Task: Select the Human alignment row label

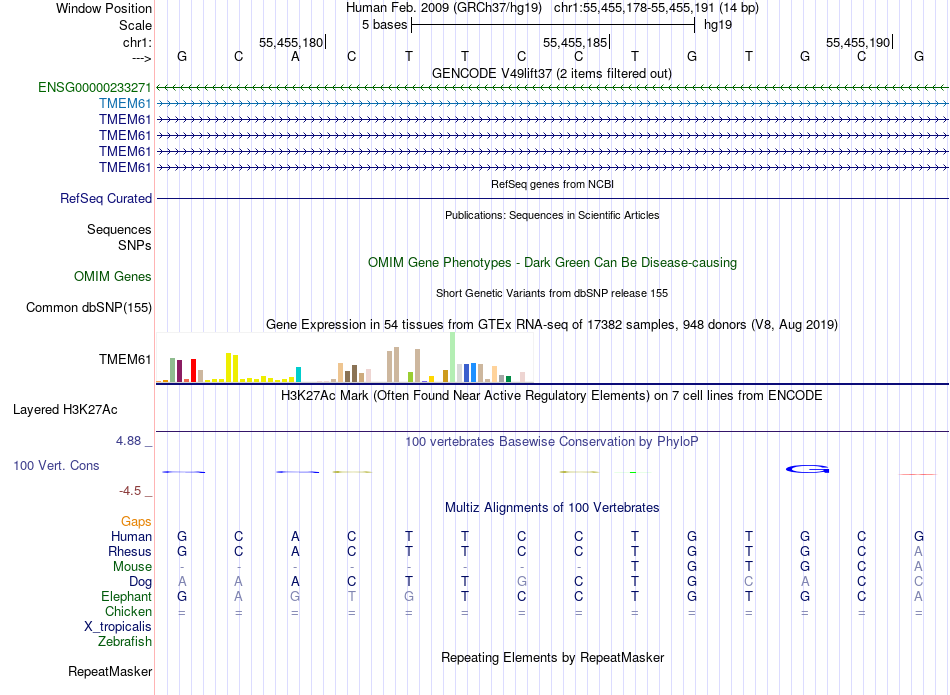Action: (x=131, y=537)
